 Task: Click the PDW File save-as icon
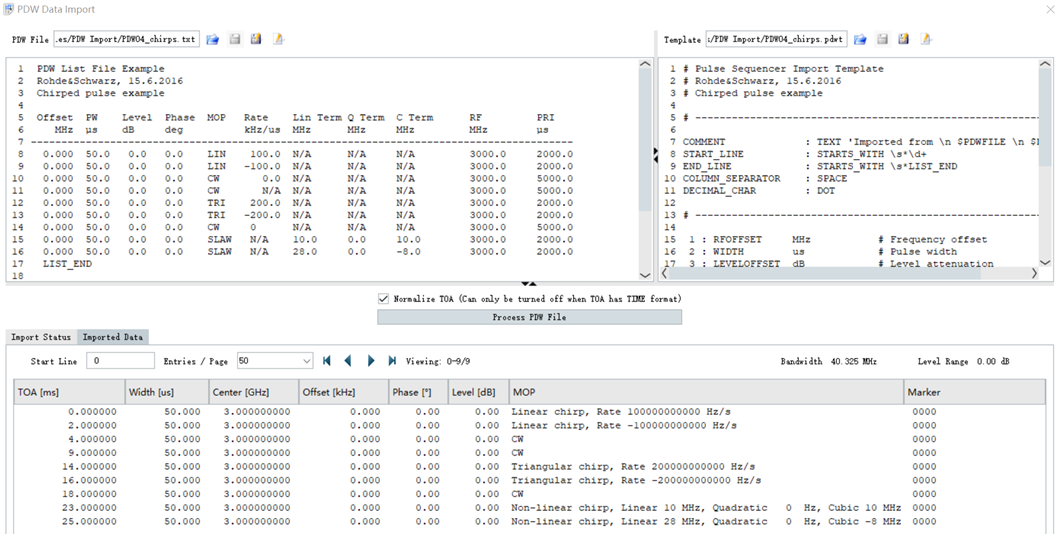coord(256,40)
